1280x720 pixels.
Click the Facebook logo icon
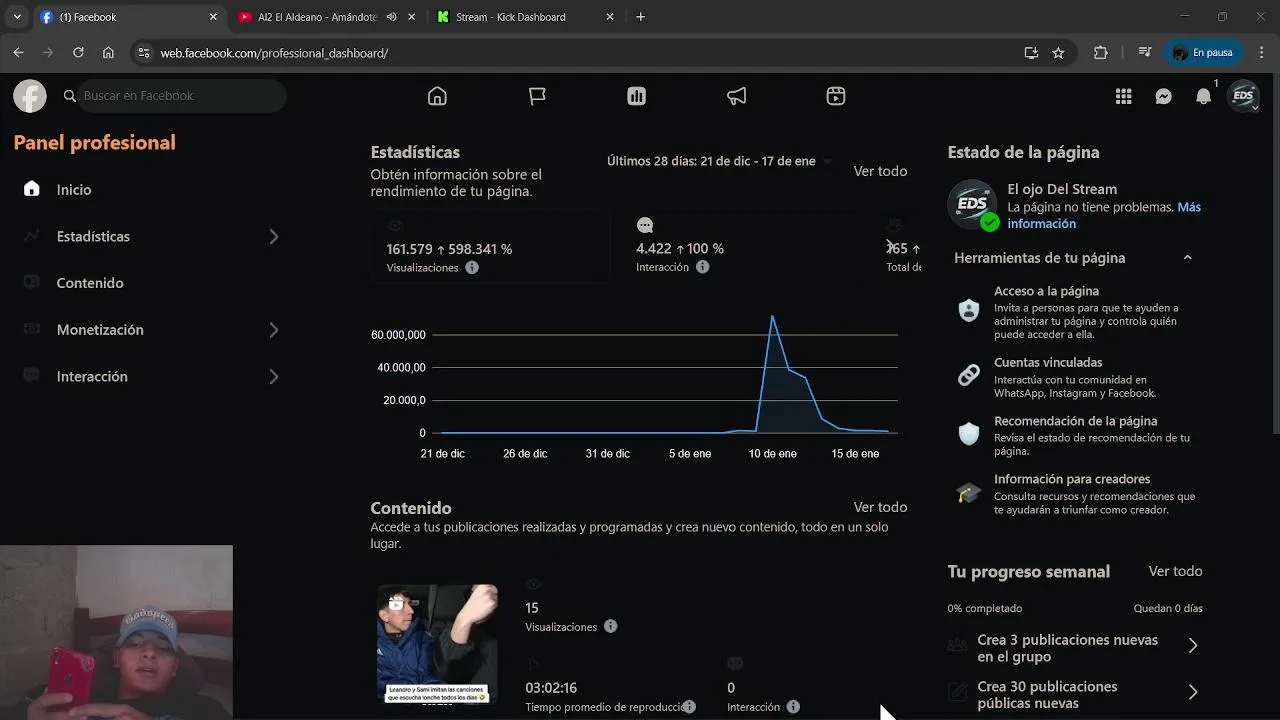(x=30, y=96)
